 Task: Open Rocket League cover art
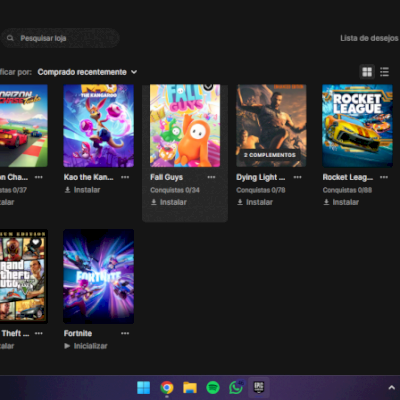pyautogui.click(x=358, y=126)
